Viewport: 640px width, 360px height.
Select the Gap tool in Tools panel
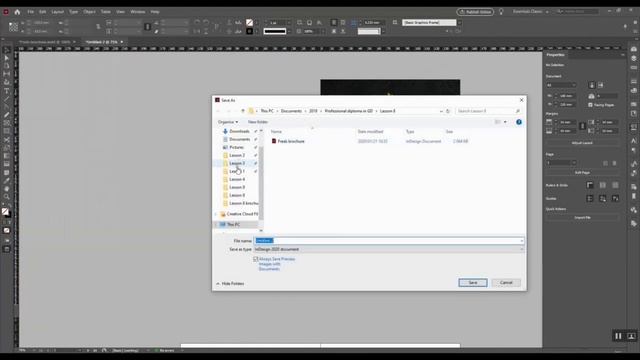point(7,74)
